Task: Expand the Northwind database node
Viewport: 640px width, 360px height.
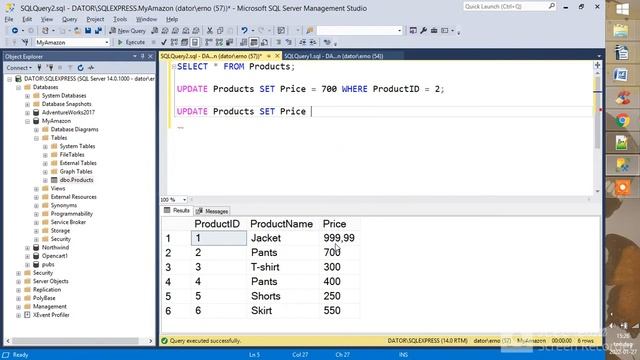Action: coord(27,248)
